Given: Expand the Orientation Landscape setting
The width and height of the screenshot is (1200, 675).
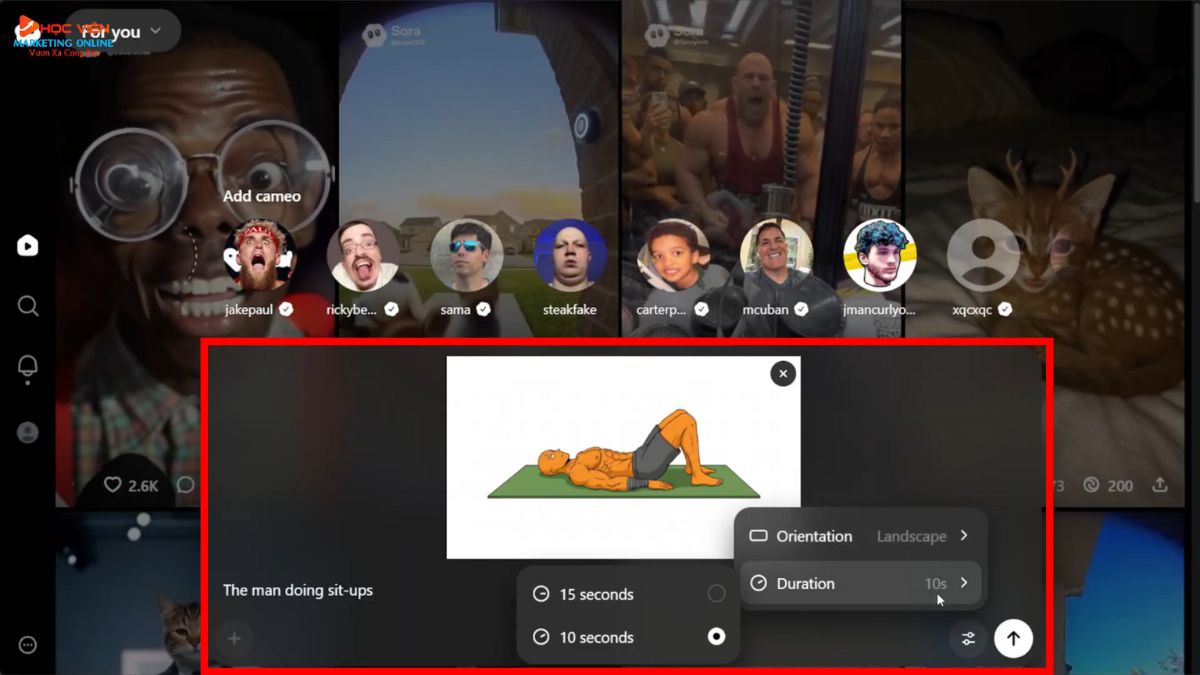Looking at the screenshot, I should 860,536.
